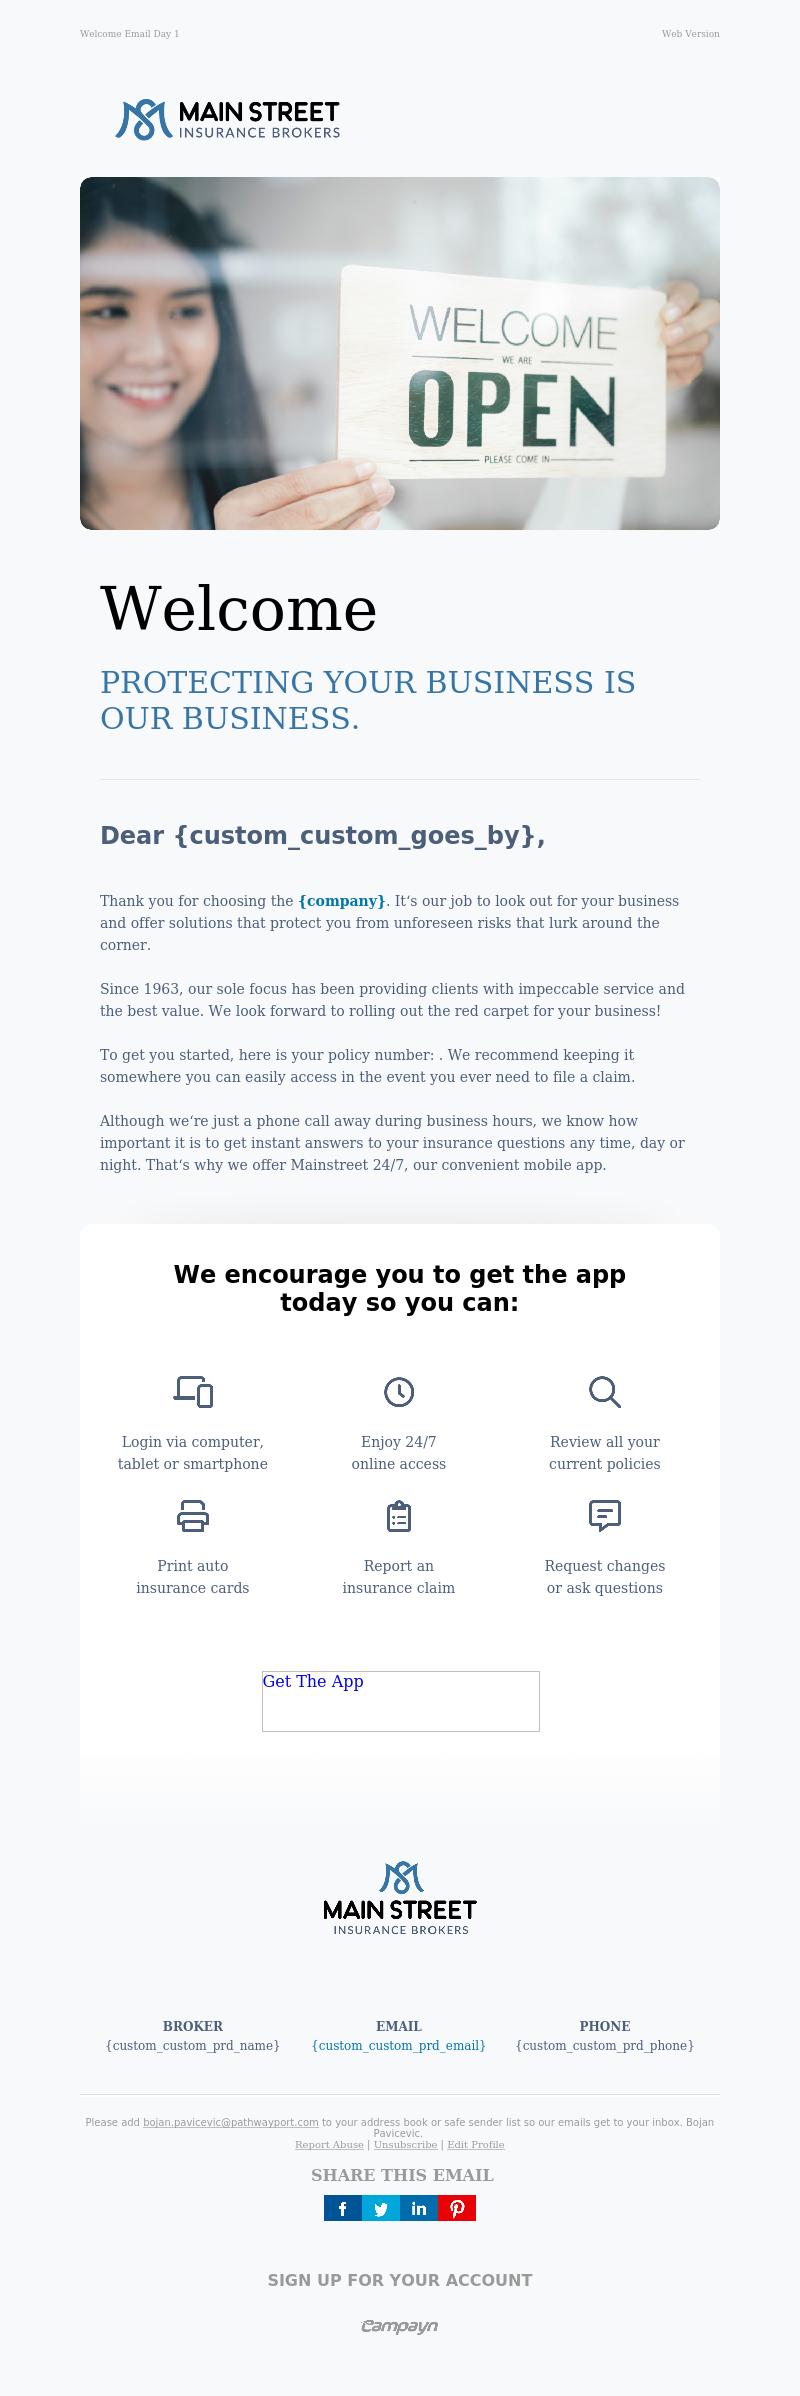Click the bojan.pavicevic@pathwayport.com email link
The image size is (800, 2396).
coord(231,2122)
